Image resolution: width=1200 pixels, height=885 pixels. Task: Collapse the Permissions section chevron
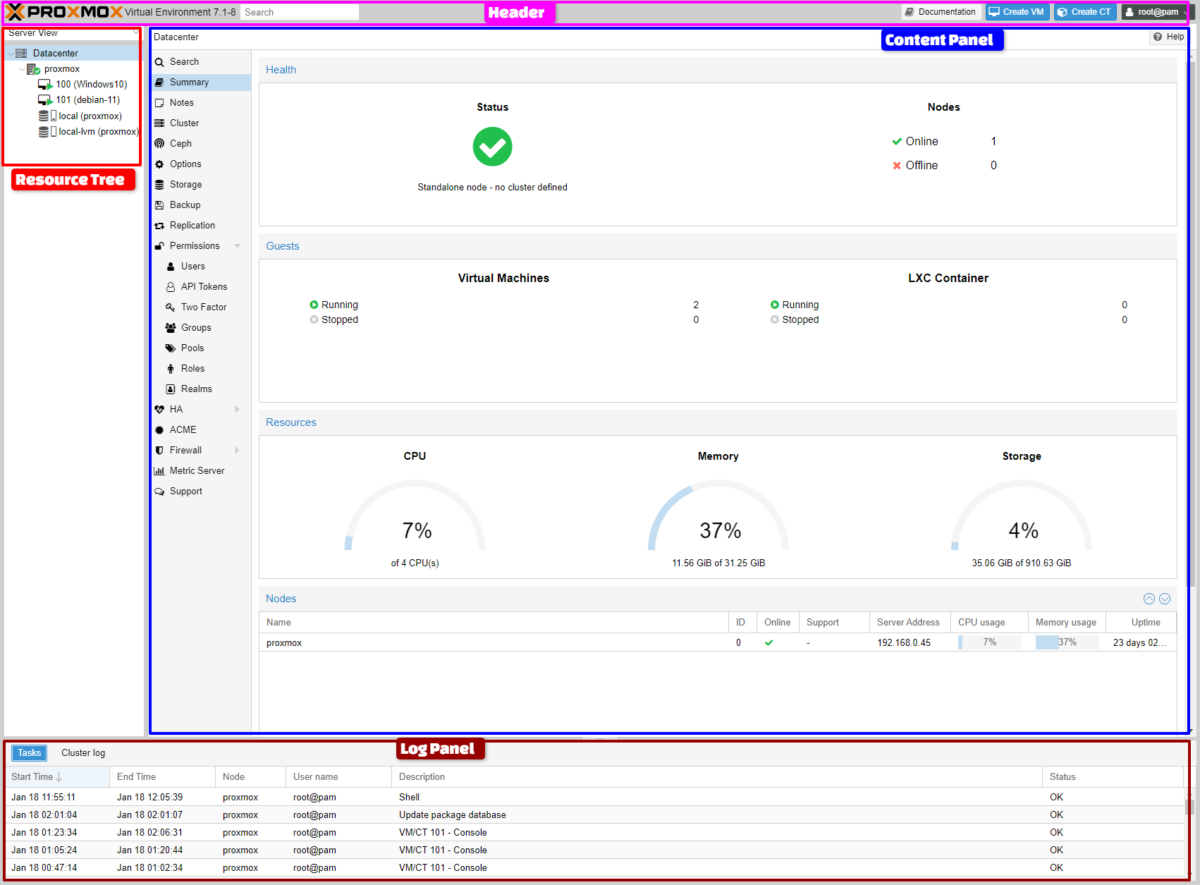point(237,245)
